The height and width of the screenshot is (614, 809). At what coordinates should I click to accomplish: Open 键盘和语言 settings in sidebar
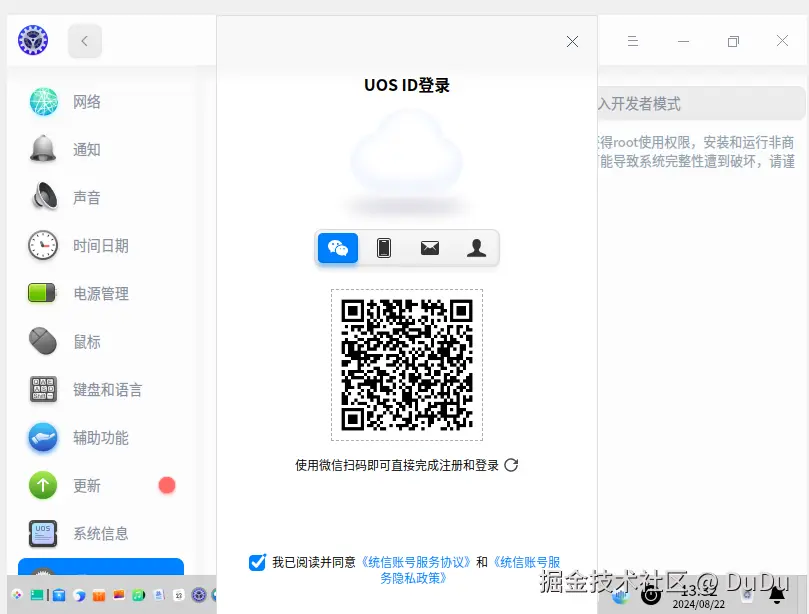[103, 390]
